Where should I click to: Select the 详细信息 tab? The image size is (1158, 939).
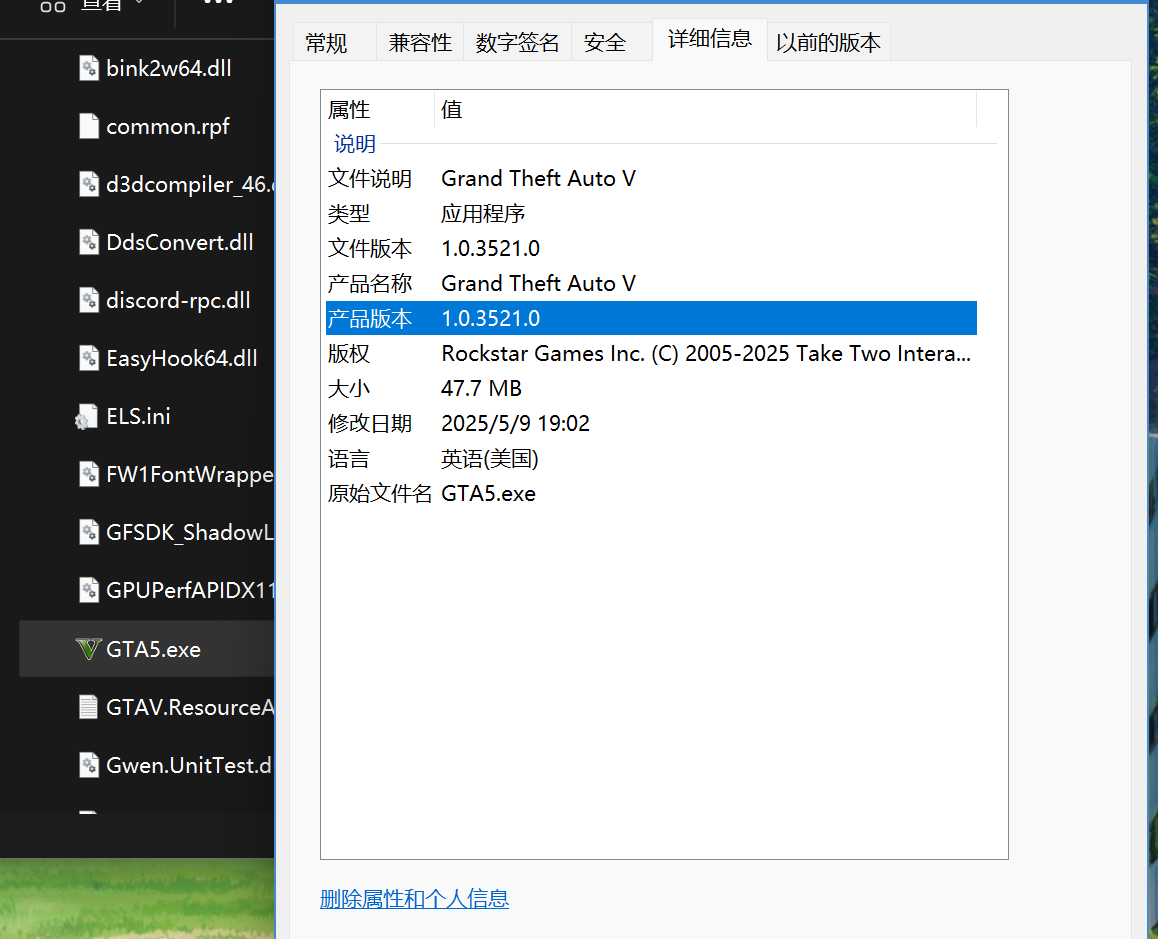(710, 39)
